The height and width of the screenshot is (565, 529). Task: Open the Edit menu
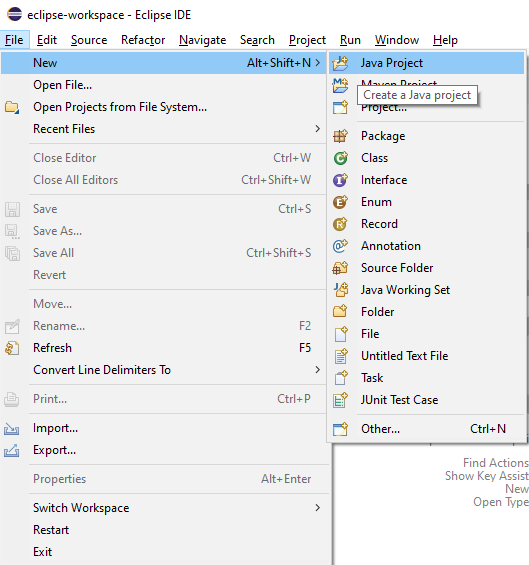coord(47,40)
